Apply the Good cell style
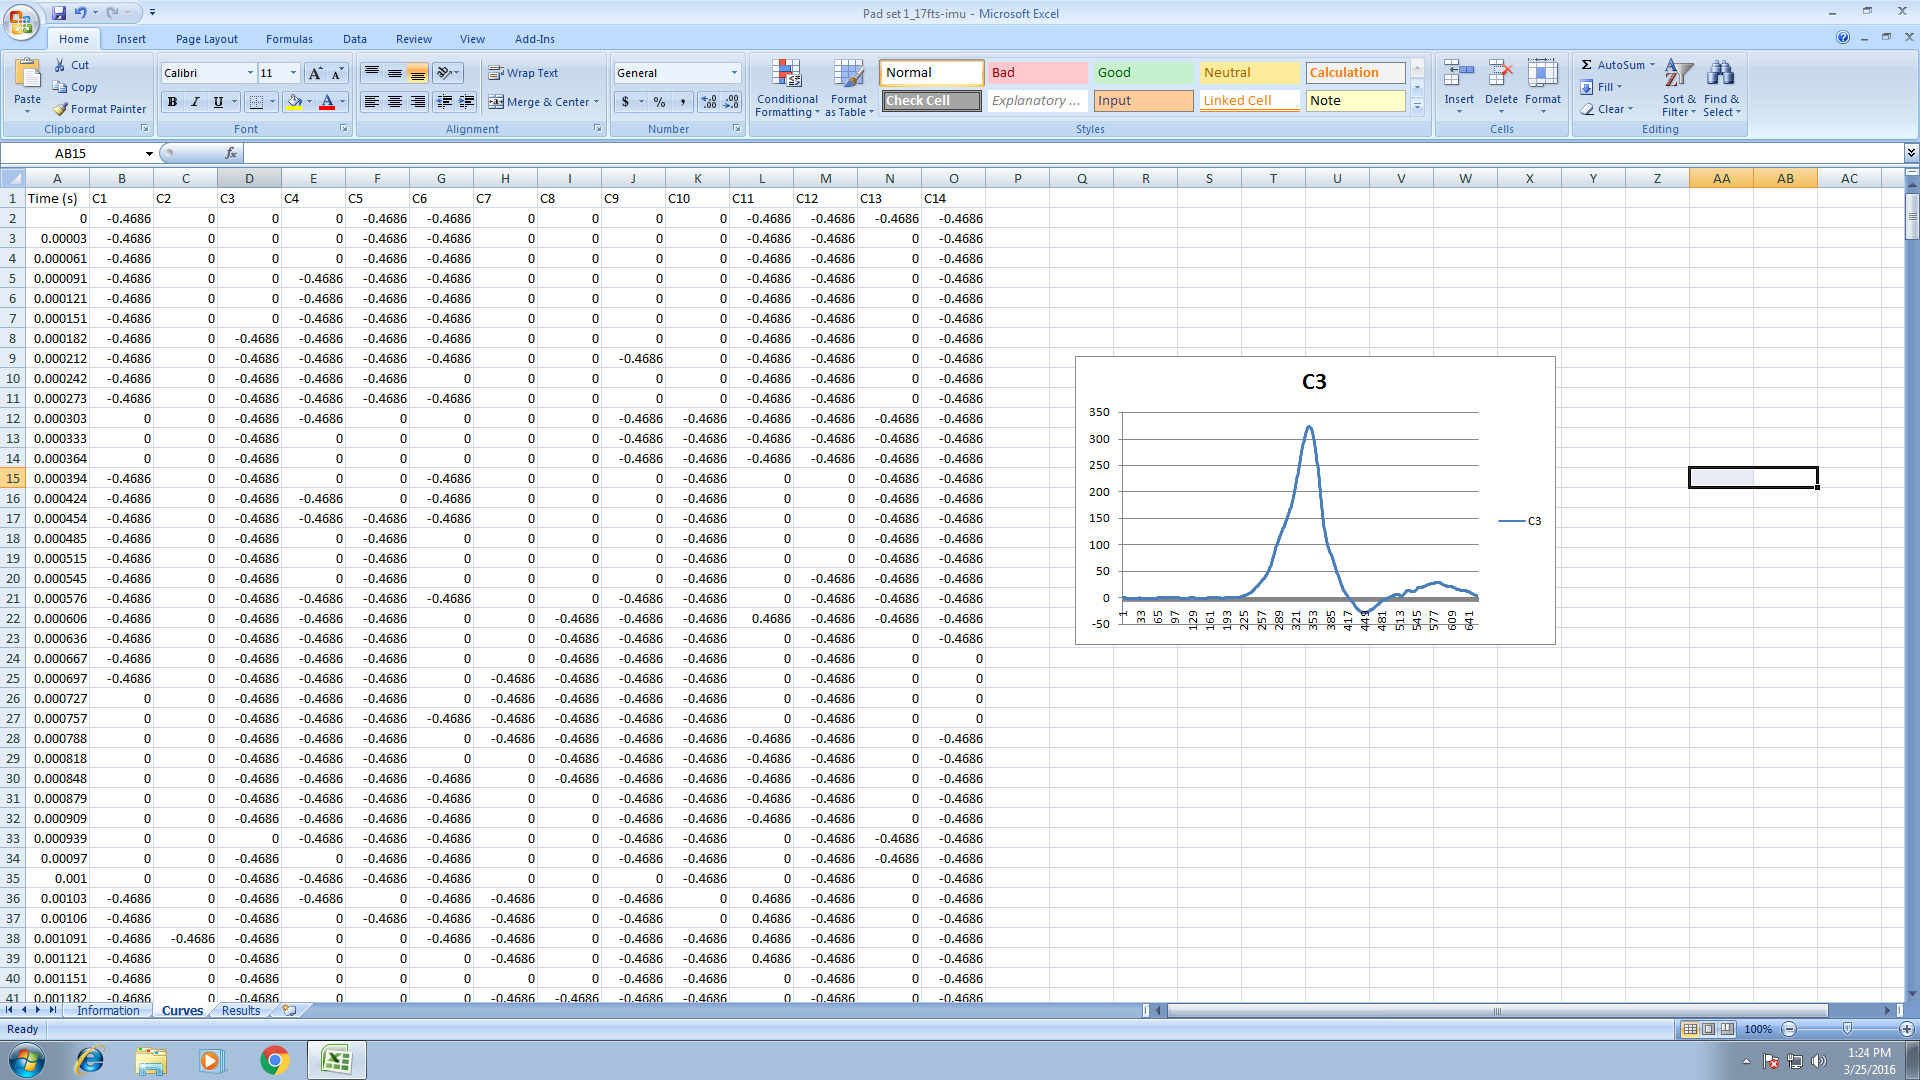The image size is (1920, 1080). [x=1143, y=73]
